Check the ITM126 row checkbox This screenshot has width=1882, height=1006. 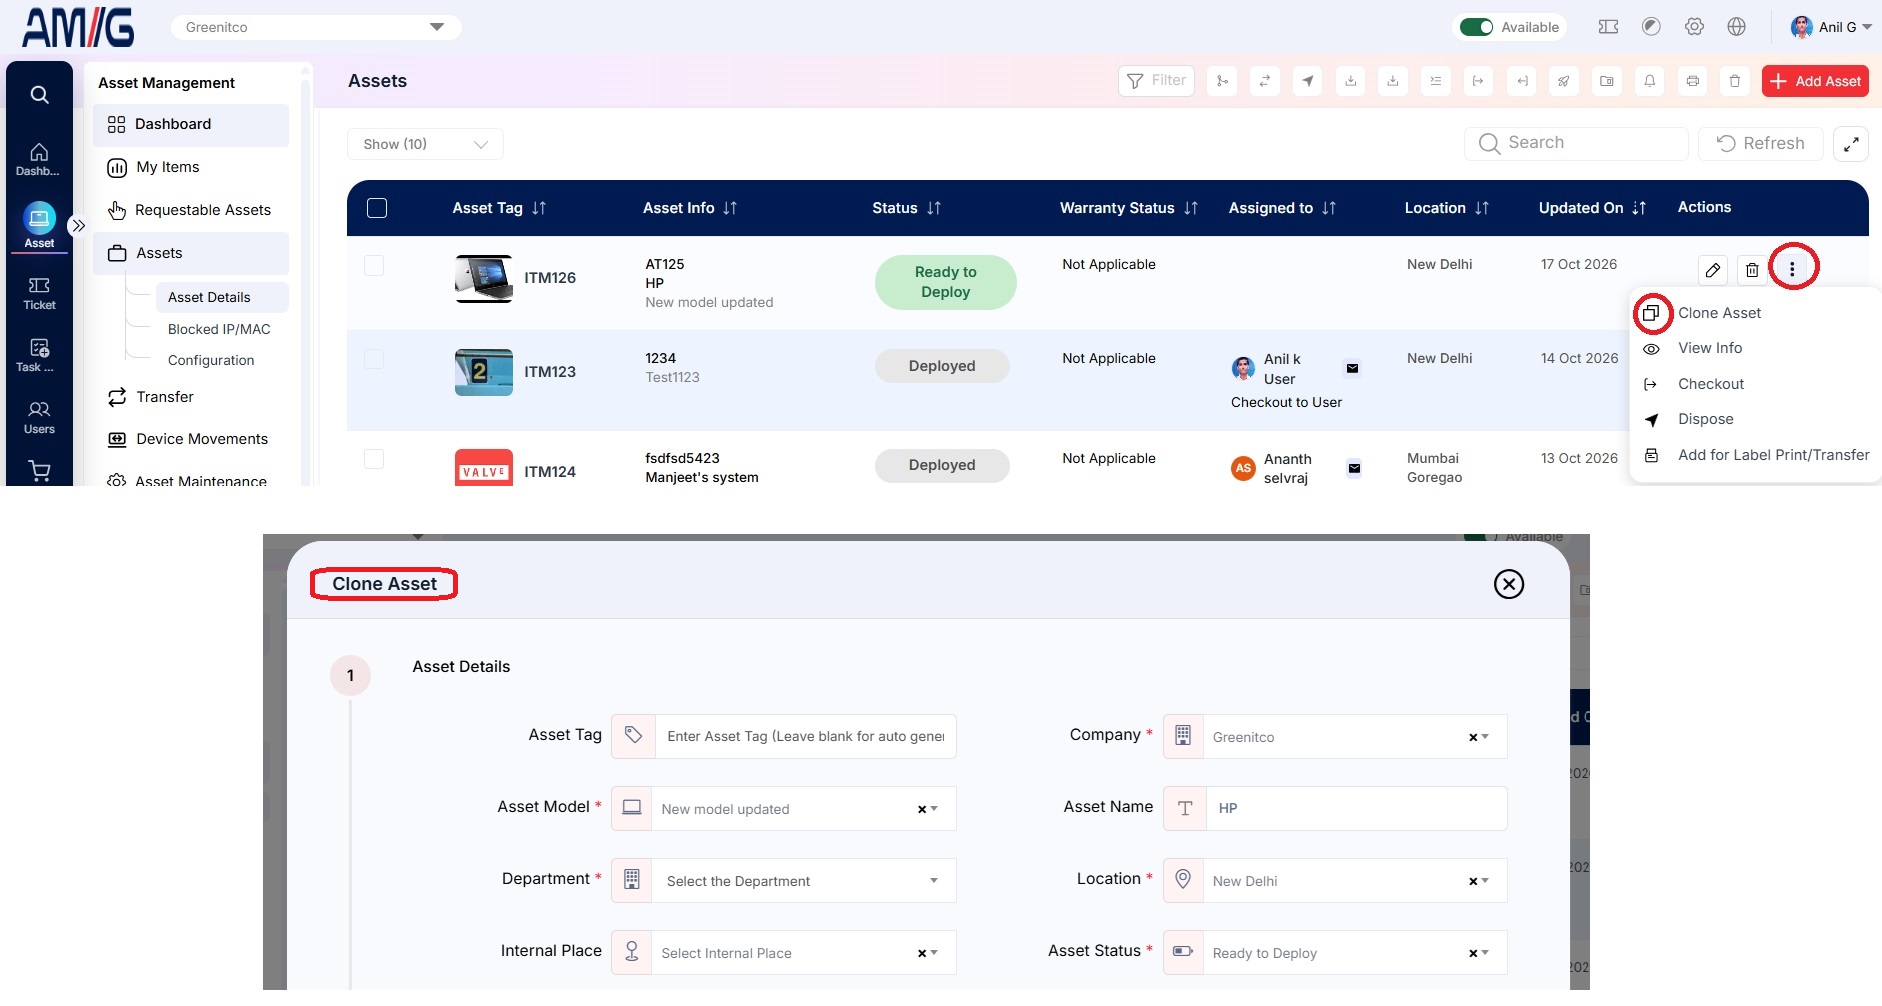pyautogui.click(x=374, y=265)
